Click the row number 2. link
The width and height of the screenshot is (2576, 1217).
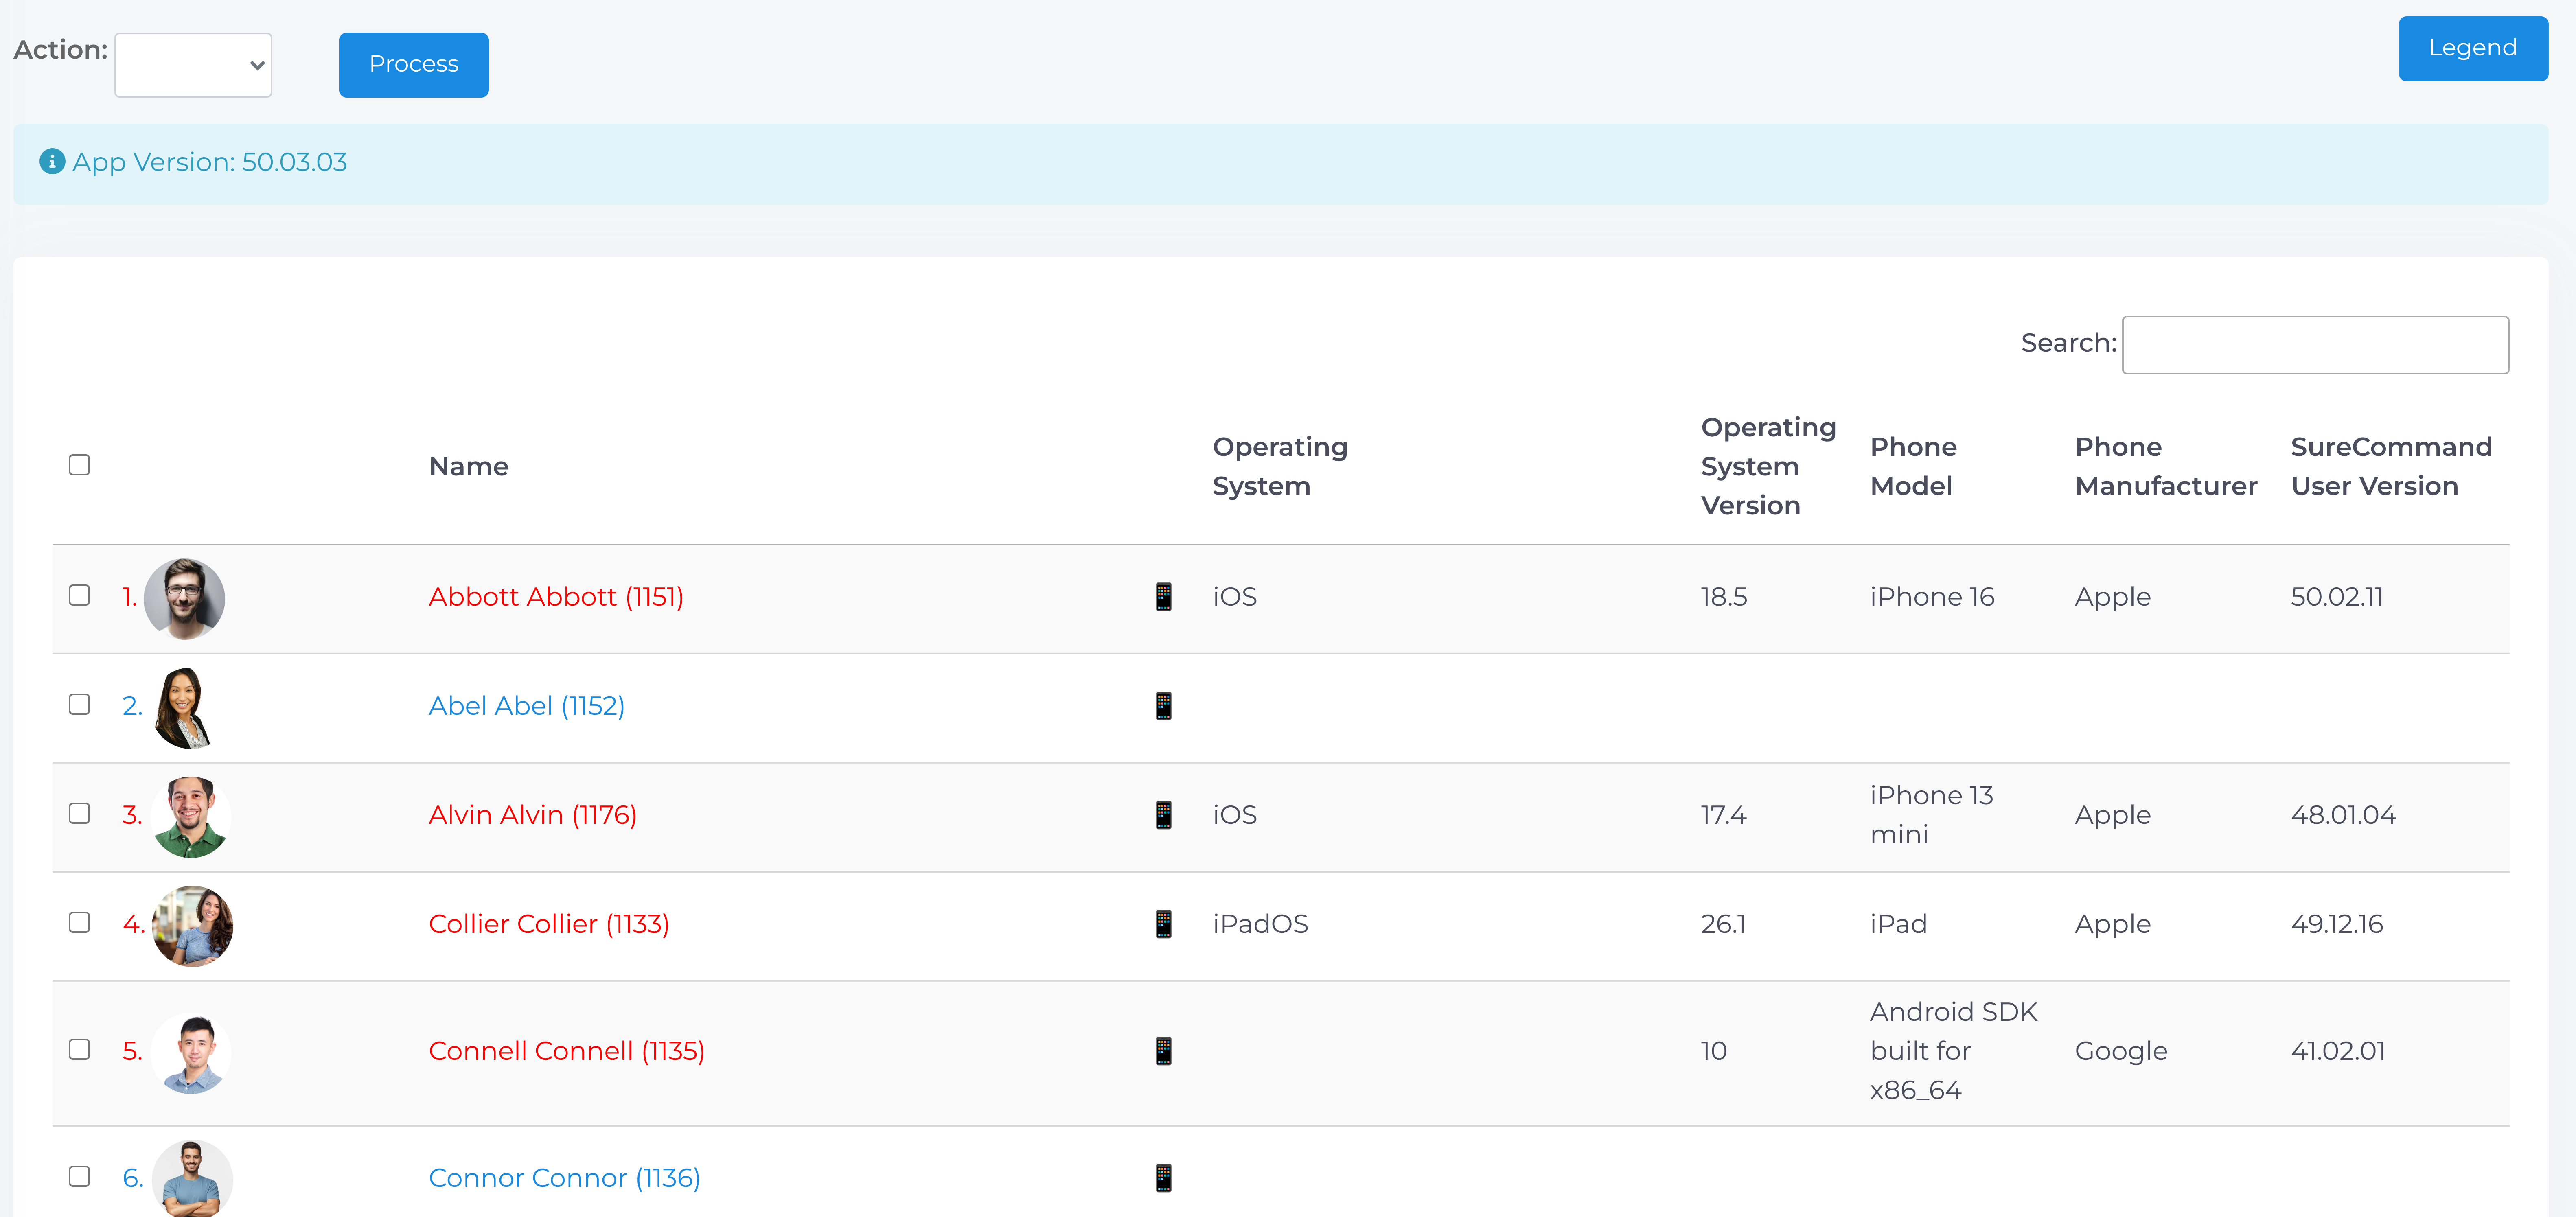tap(132, 706)
